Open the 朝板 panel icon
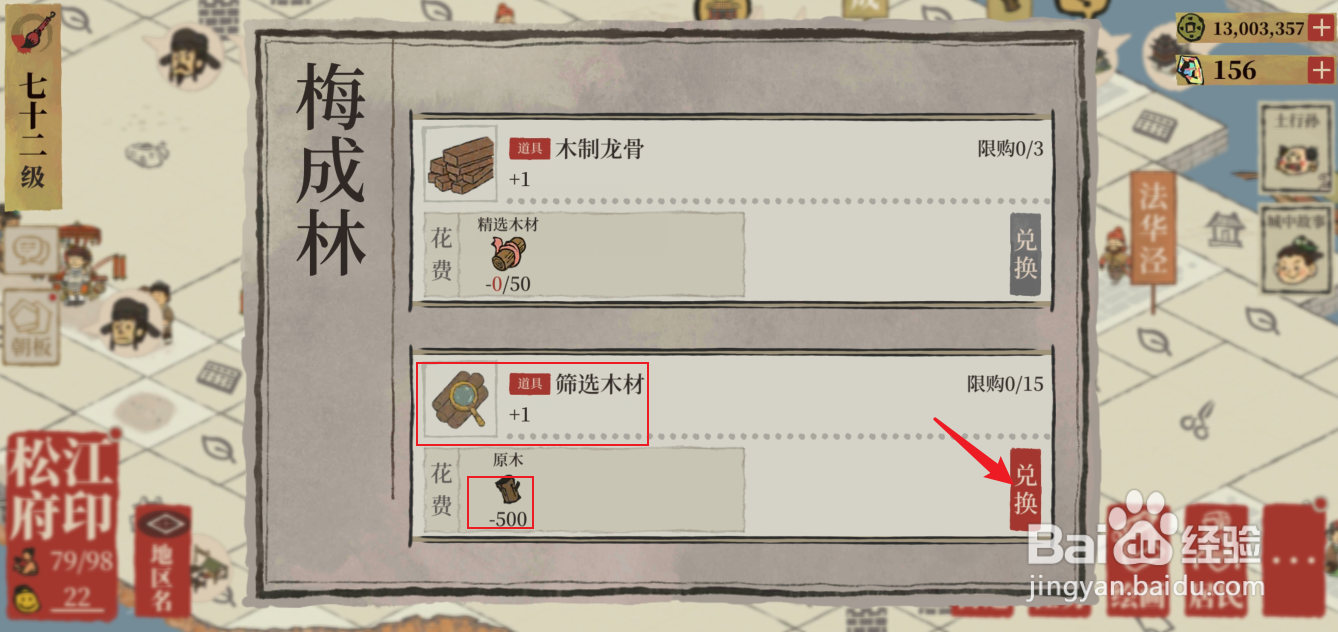Image resolution: width=1338 pixels, height=632 pixels. (x=30, y=327)
